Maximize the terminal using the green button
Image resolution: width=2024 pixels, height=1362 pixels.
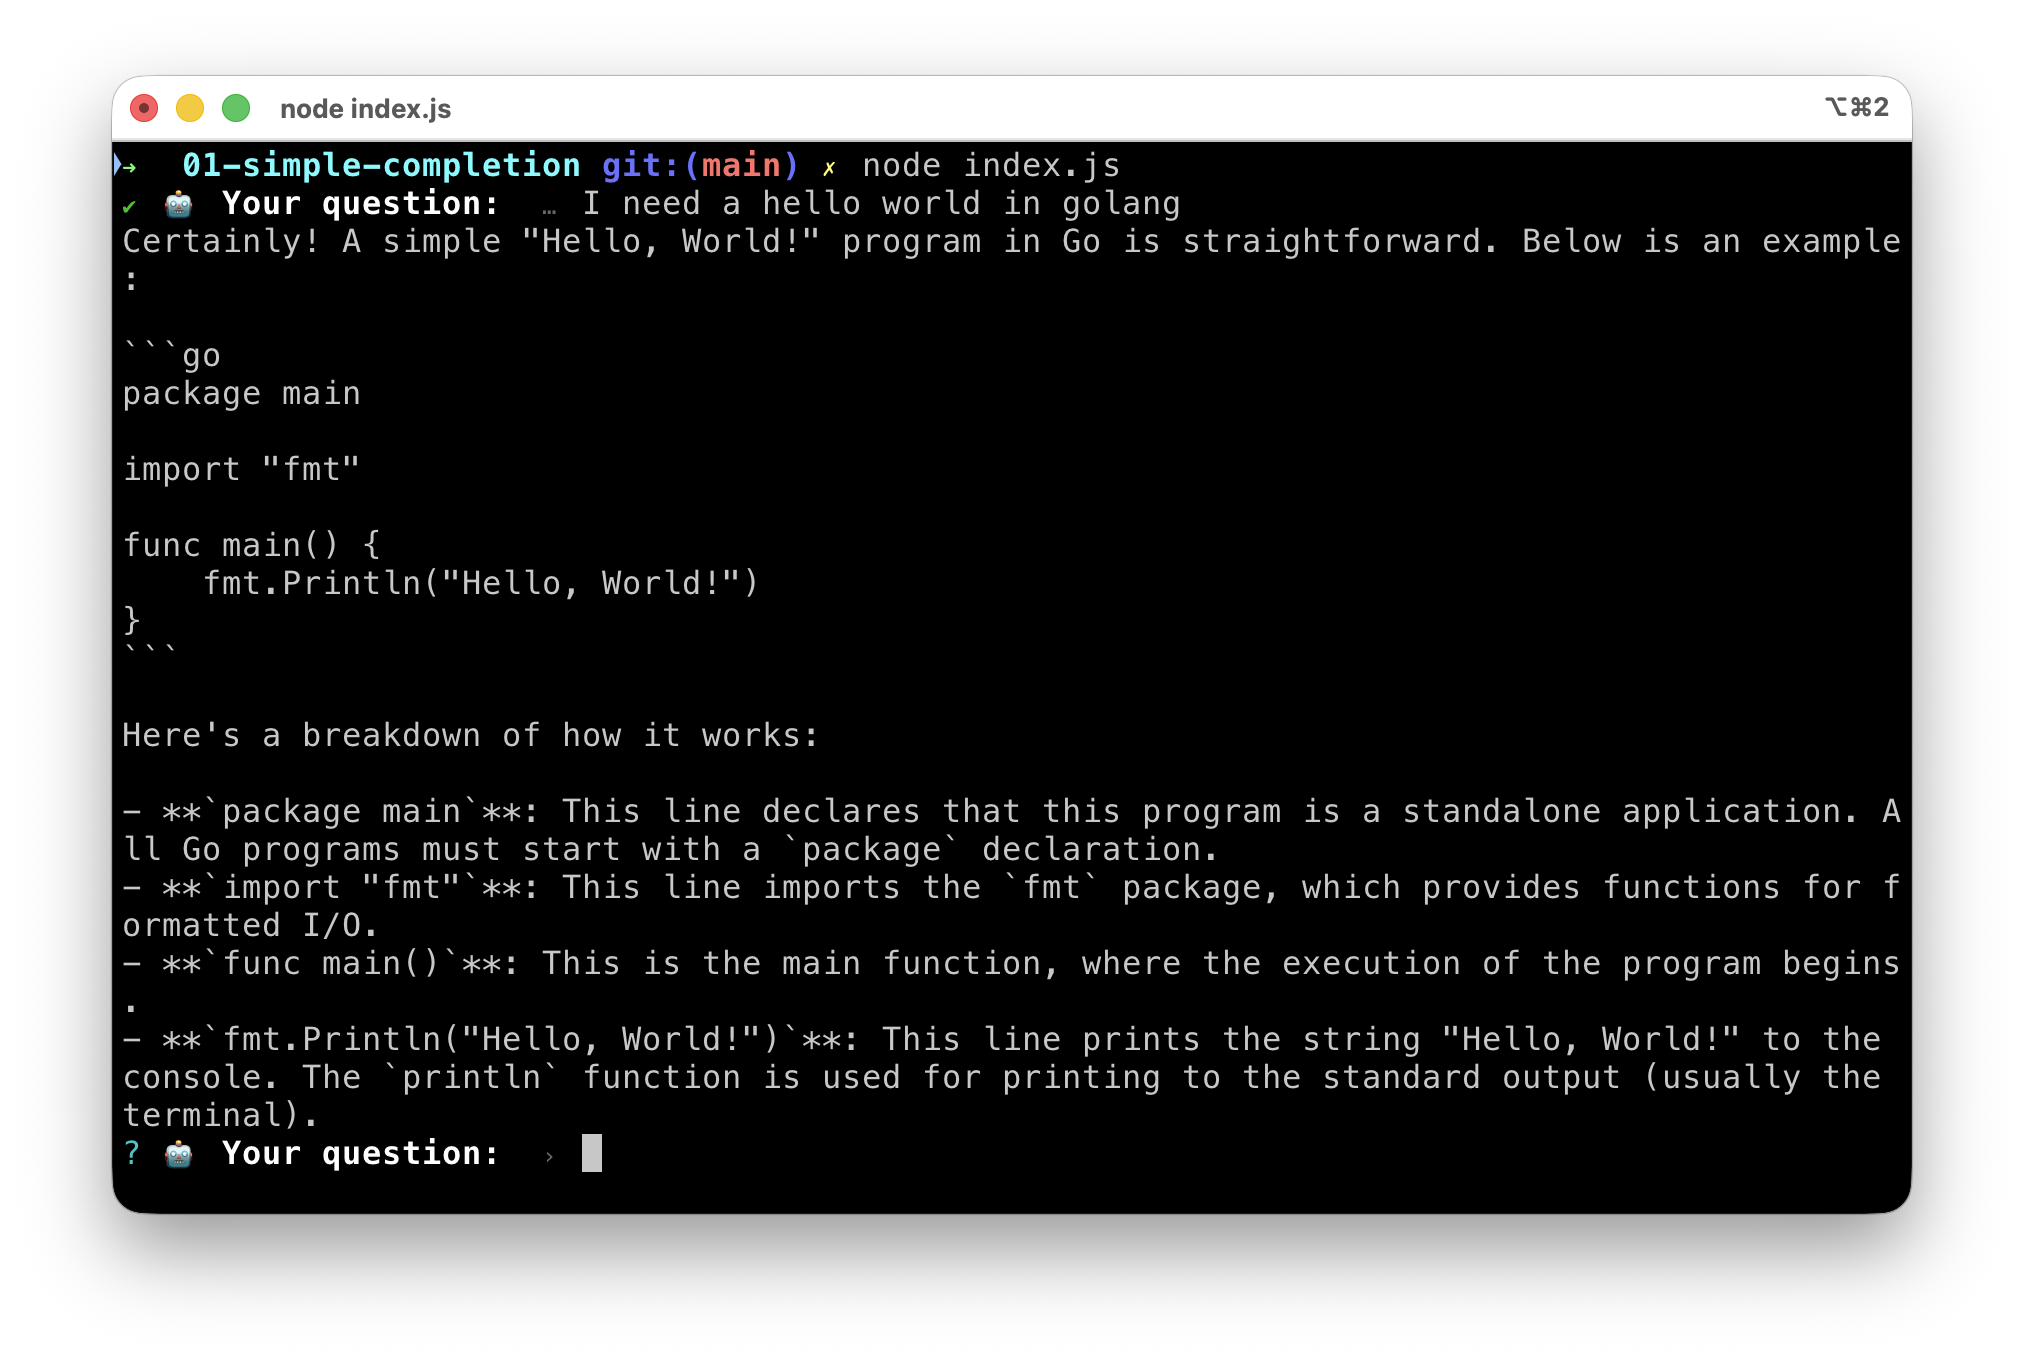coord(236,108)
